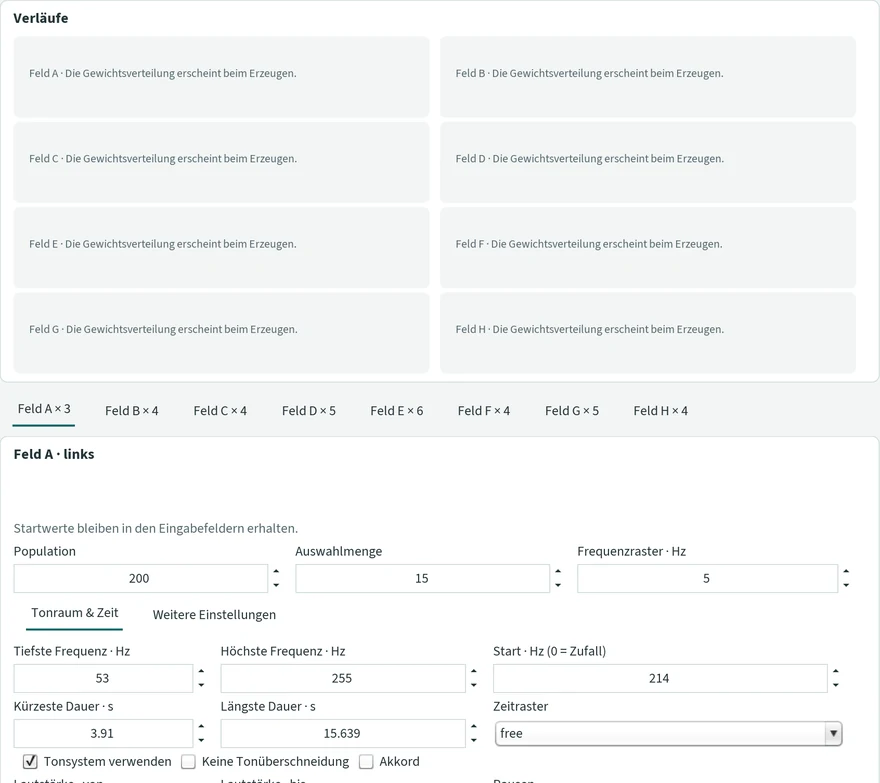
Task: Increase Frequenzraster Hz with up arrow
Action: point(846,571)
